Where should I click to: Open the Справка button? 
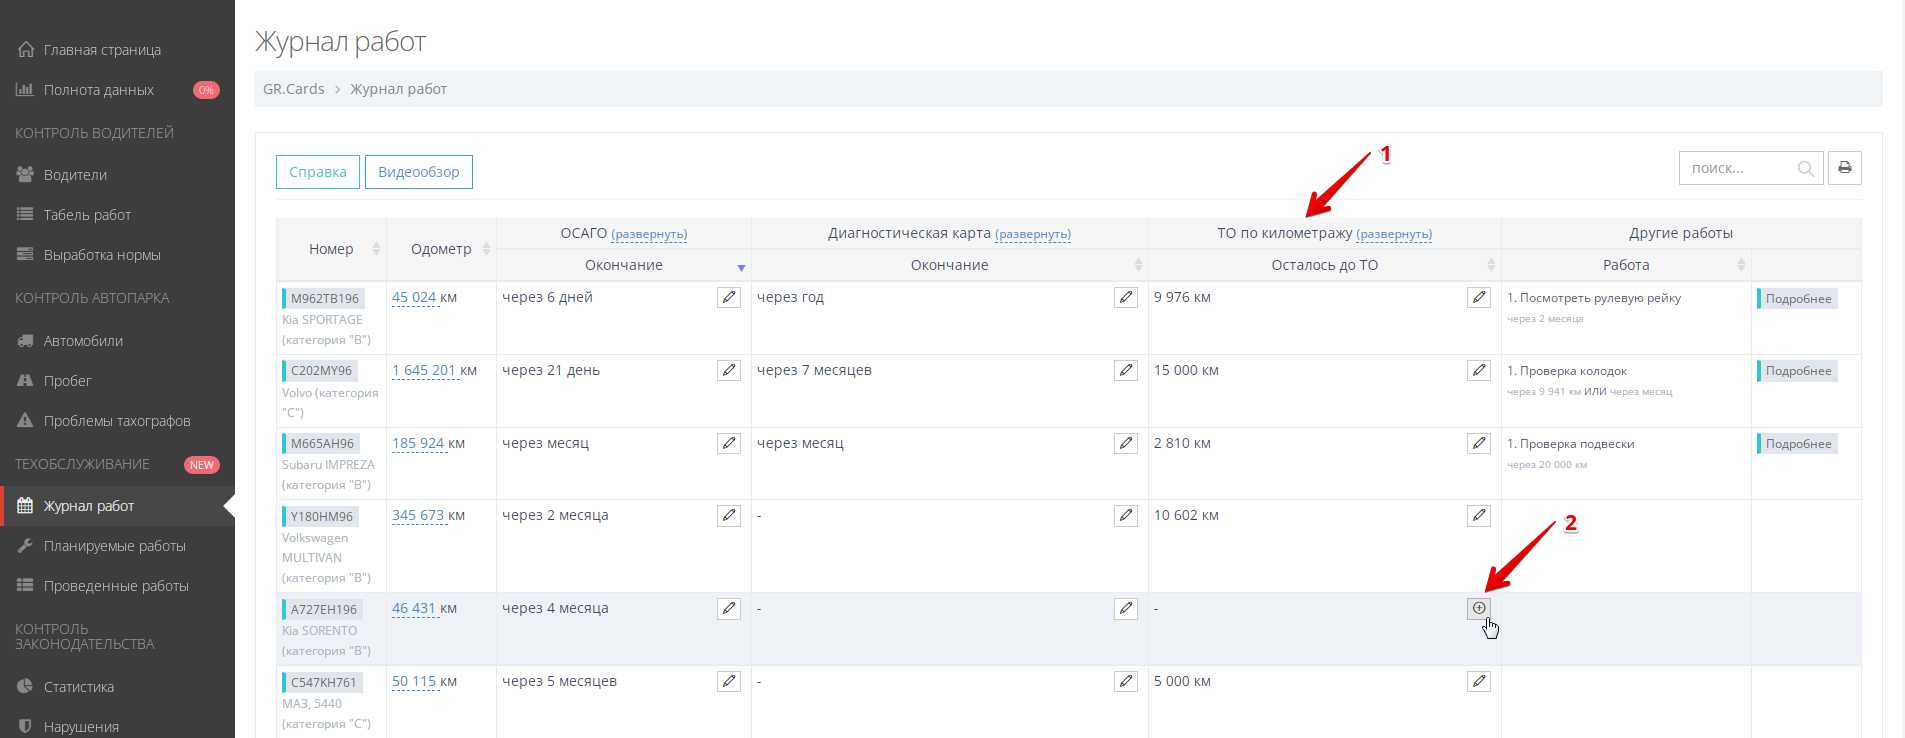317,172
